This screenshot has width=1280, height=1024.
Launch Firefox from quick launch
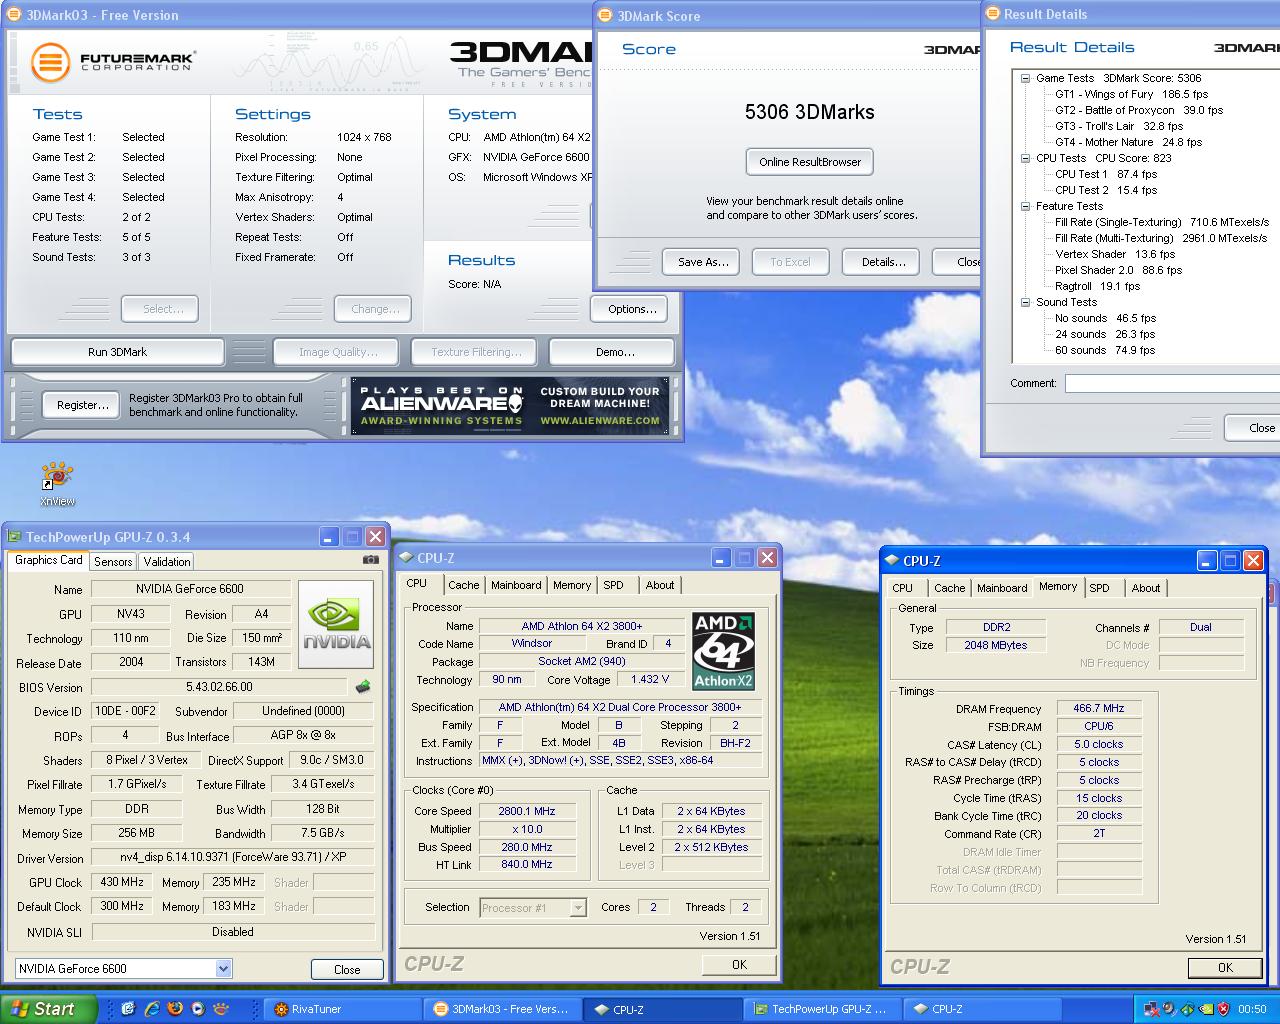point(175,1009)
